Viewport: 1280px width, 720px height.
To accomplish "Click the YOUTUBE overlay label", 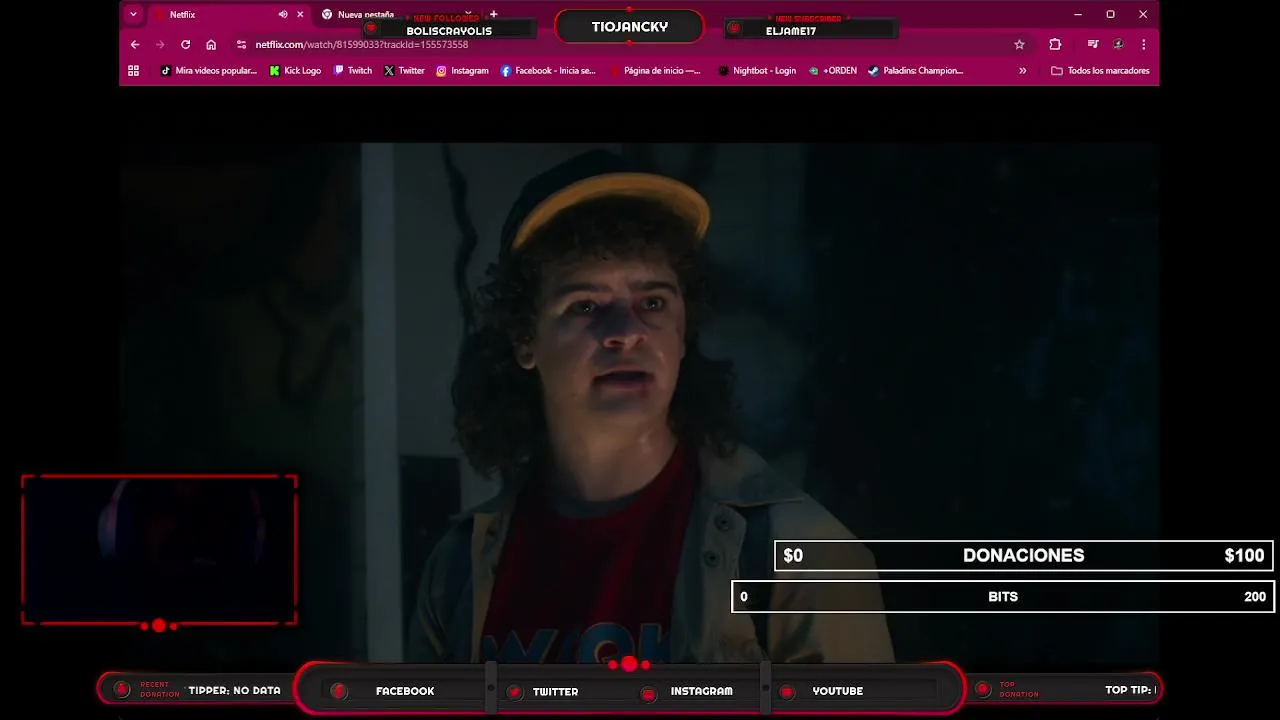I will [x=837, y=691].
